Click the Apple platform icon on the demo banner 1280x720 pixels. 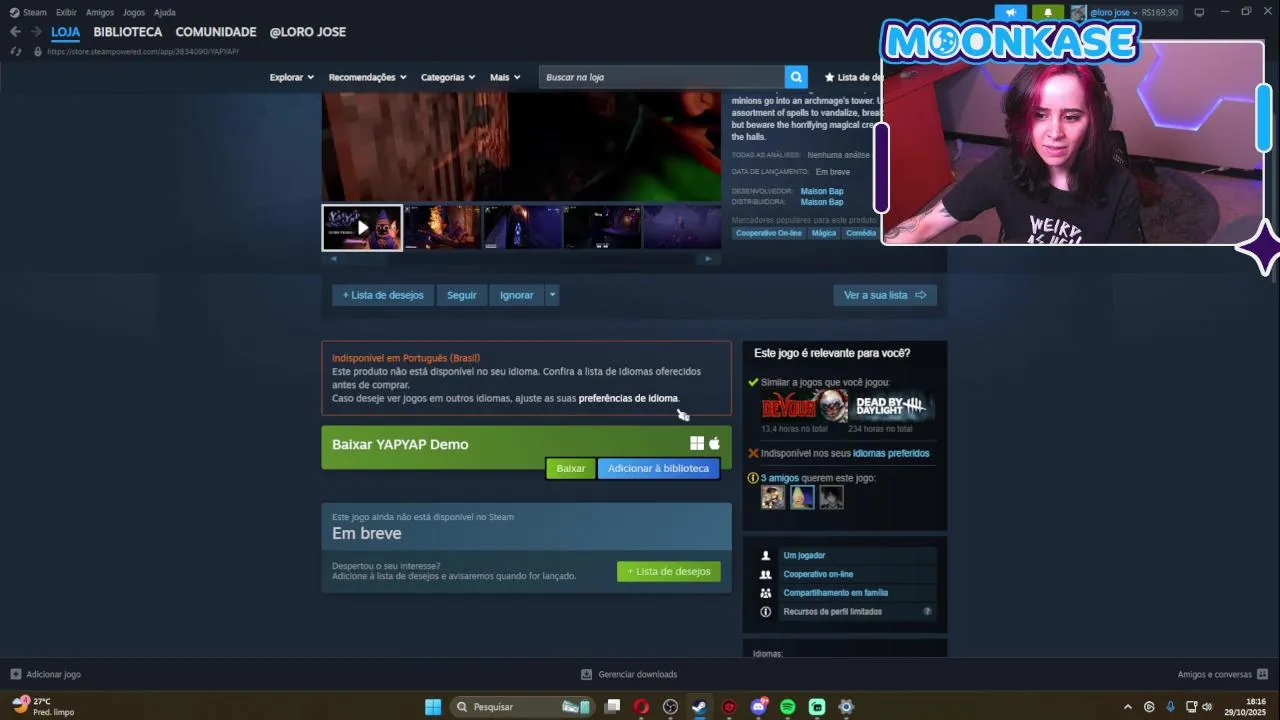click(714, 443)
